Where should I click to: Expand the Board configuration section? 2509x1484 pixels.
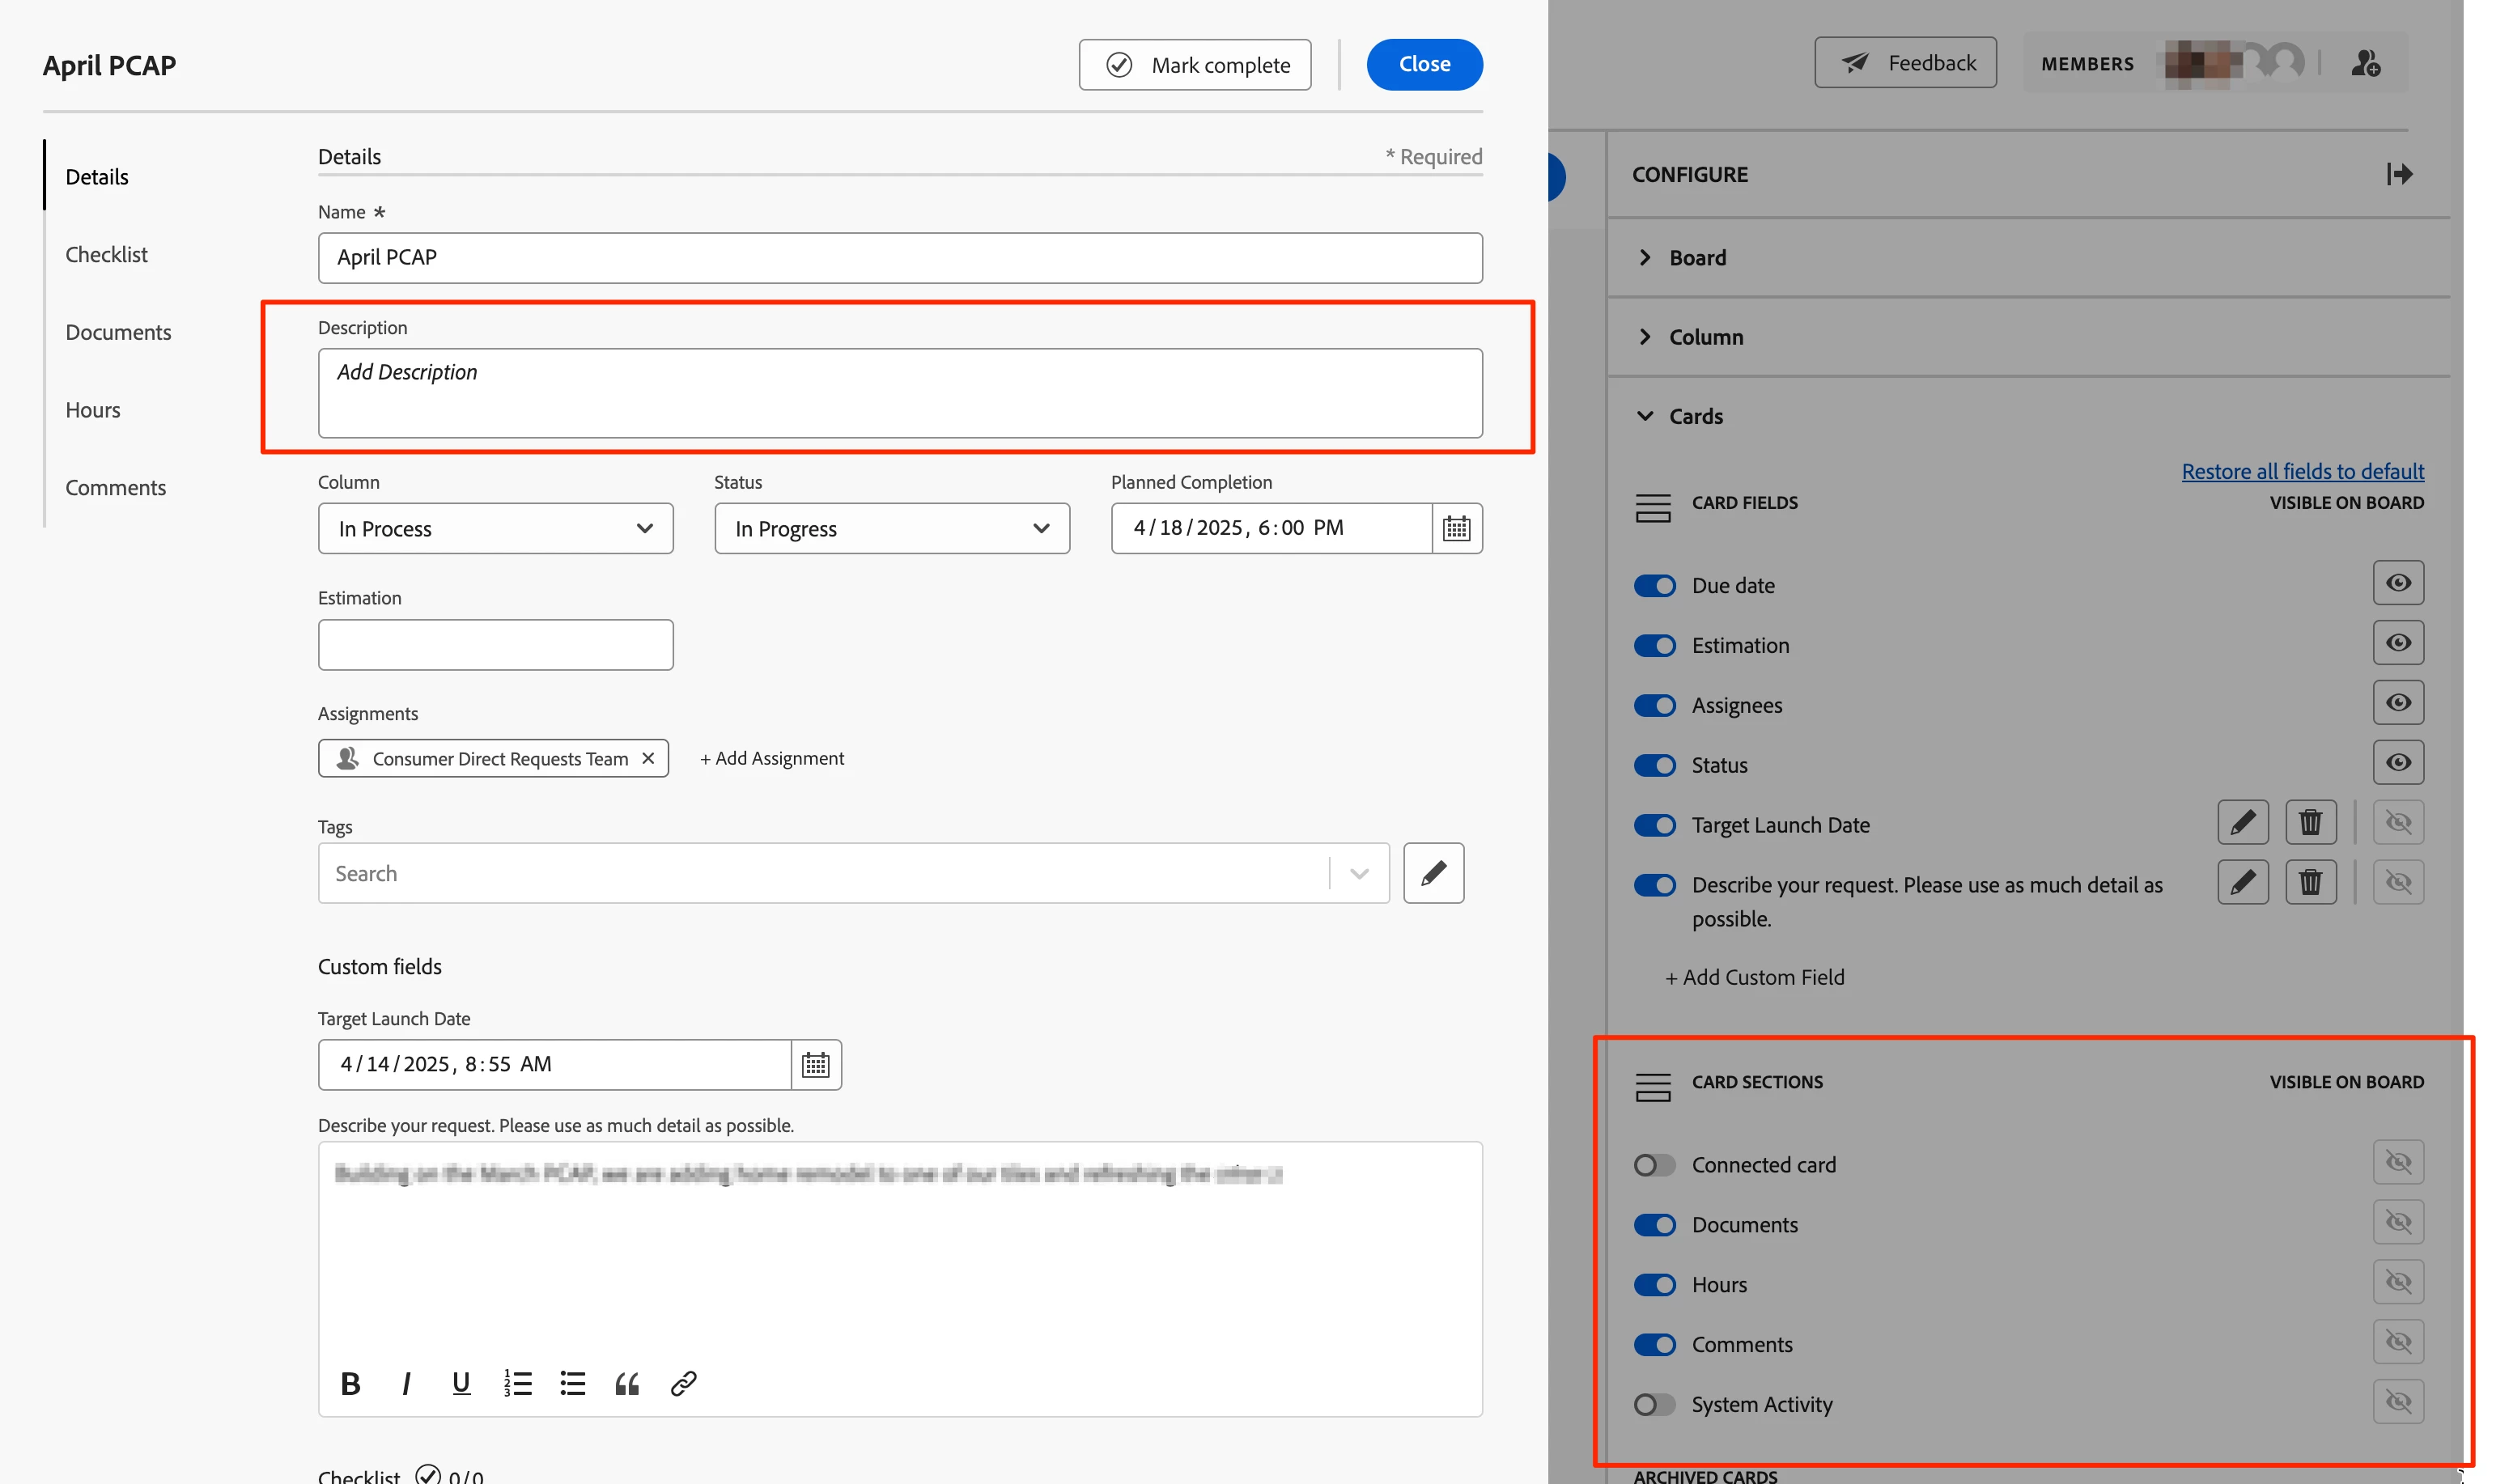[x=1697, y=257]
